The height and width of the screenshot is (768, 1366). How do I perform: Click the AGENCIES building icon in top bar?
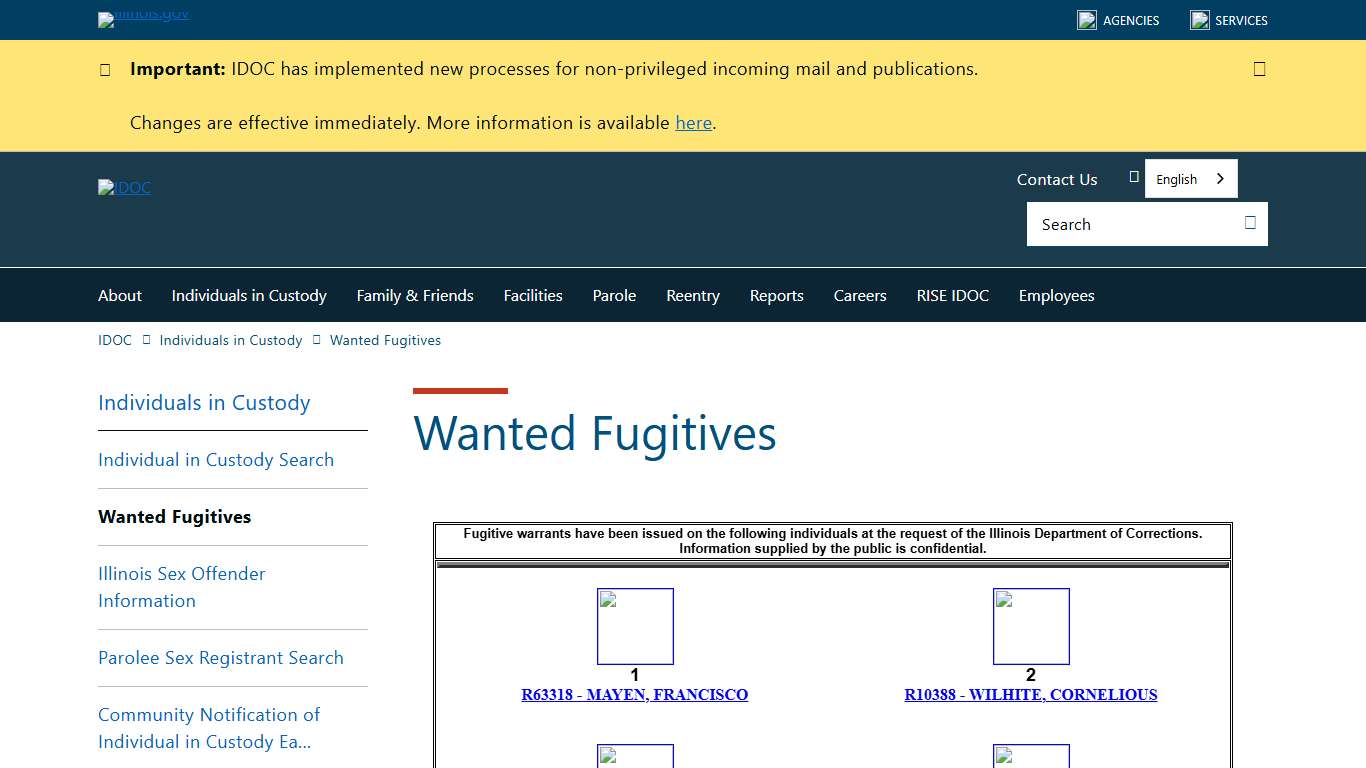1086,20
